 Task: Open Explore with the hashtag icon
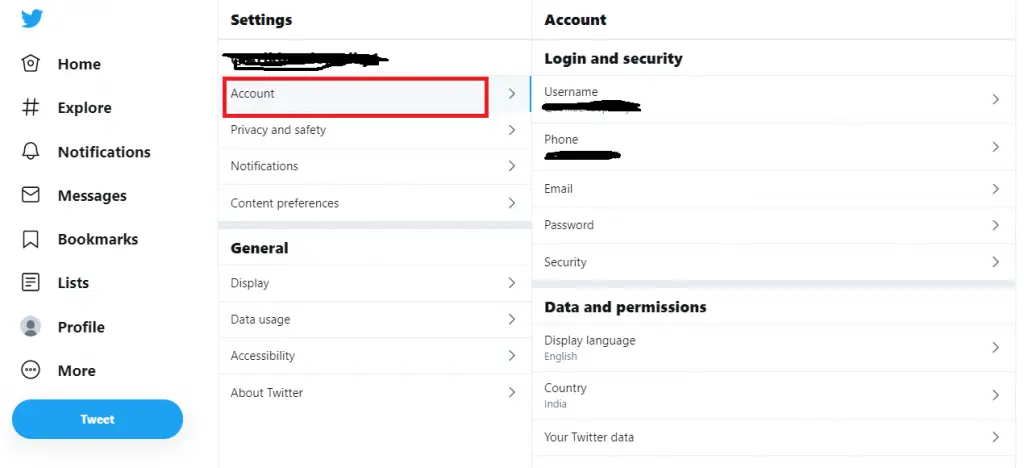[30, 108]
